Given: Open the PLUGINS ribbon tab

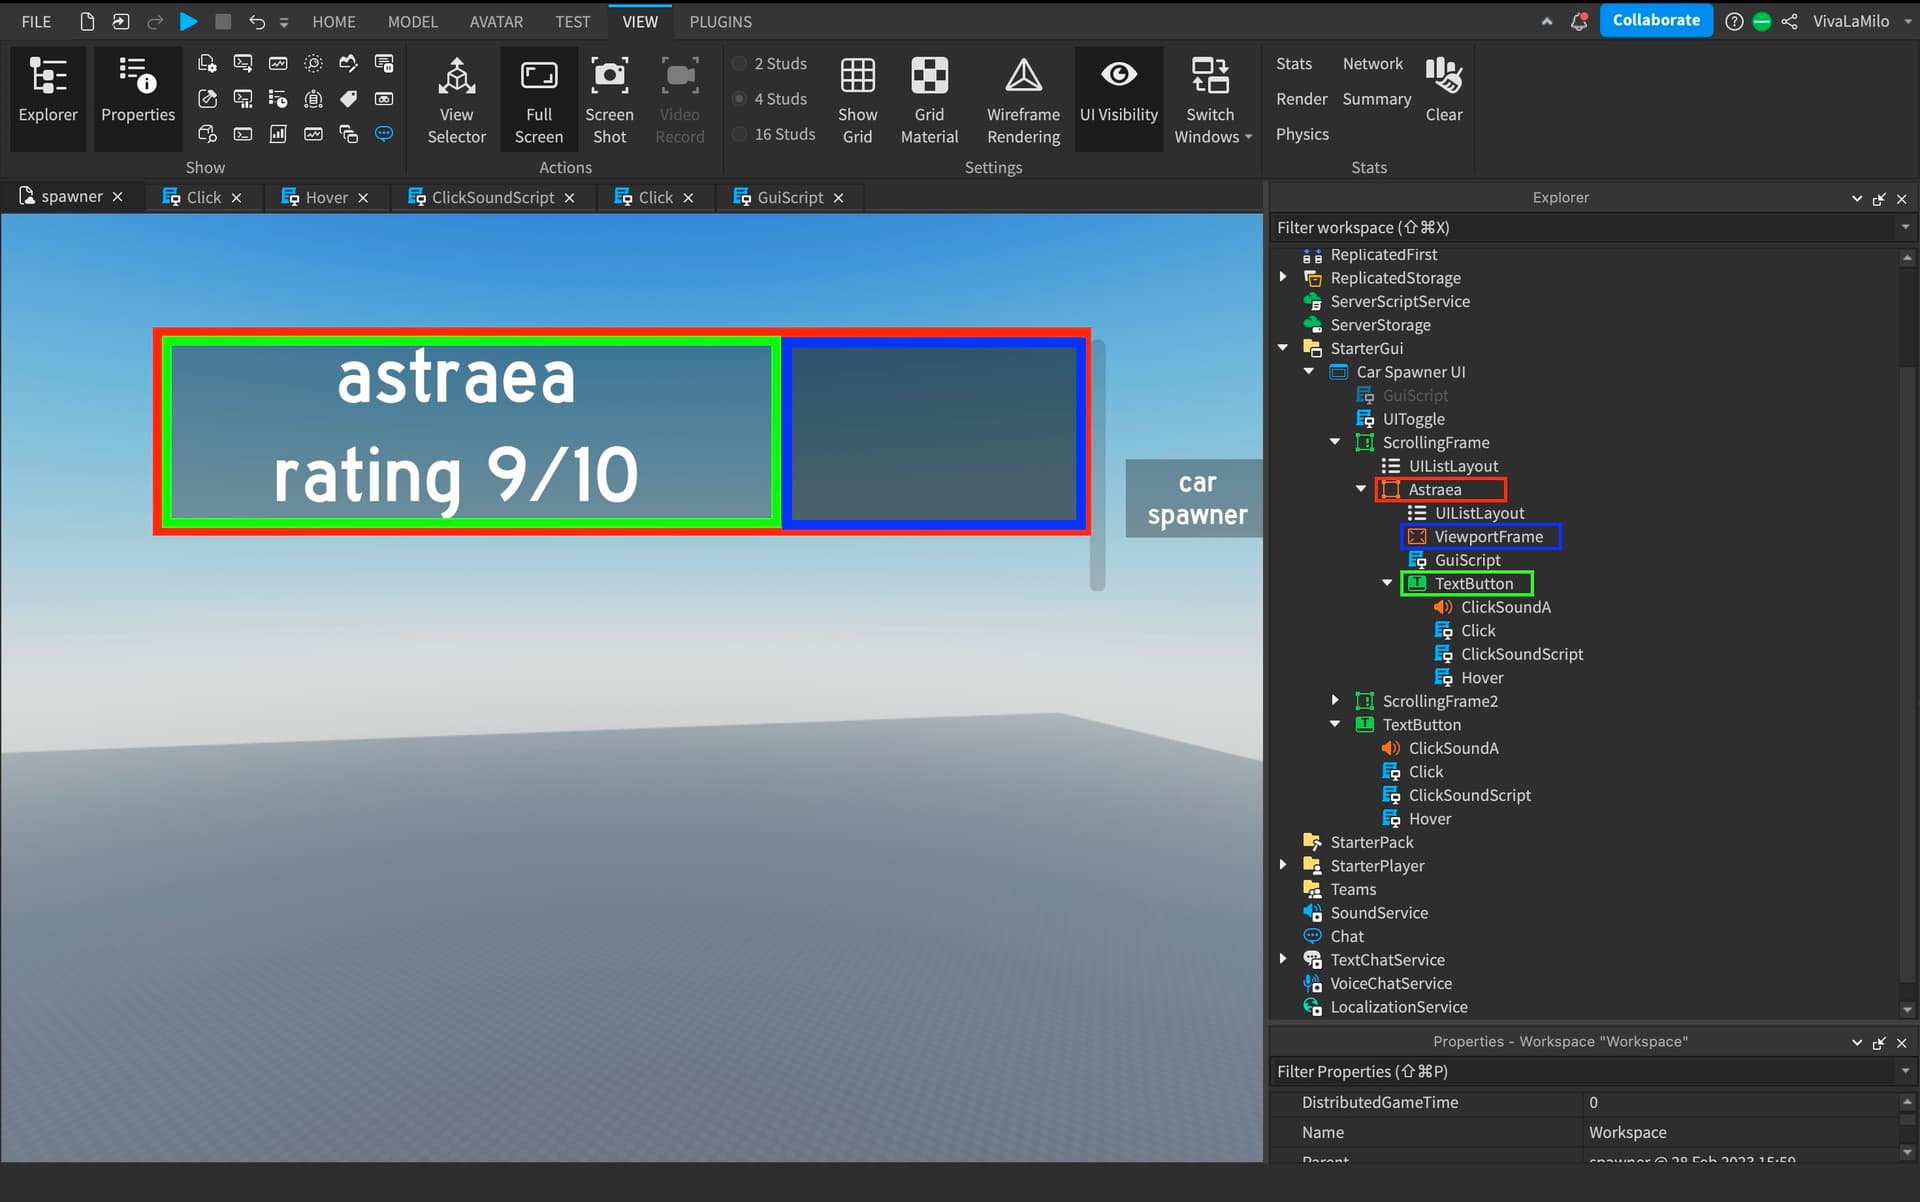Looking at the screenshot, I should pos(720,21).
